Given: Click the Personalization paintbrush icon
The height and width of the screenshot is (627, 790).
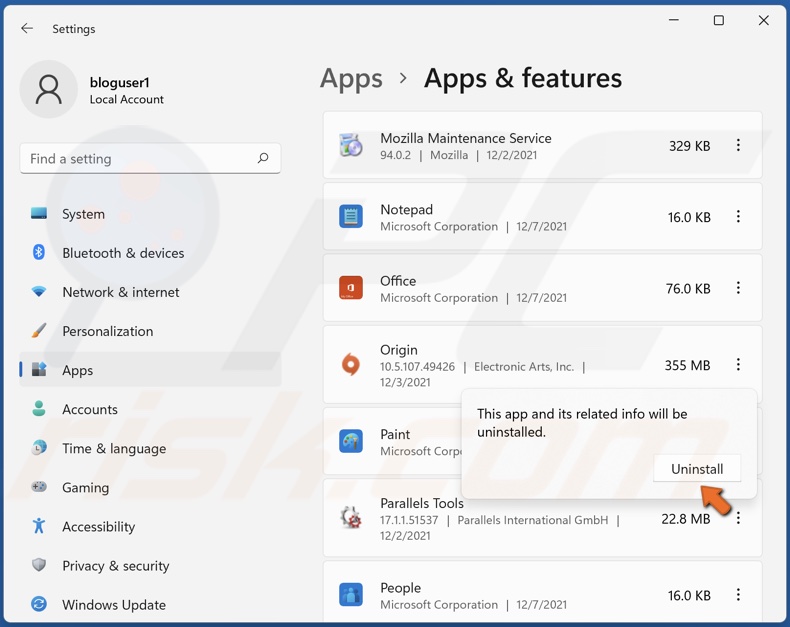Looking at the screenshot, I should pos(39,331).
